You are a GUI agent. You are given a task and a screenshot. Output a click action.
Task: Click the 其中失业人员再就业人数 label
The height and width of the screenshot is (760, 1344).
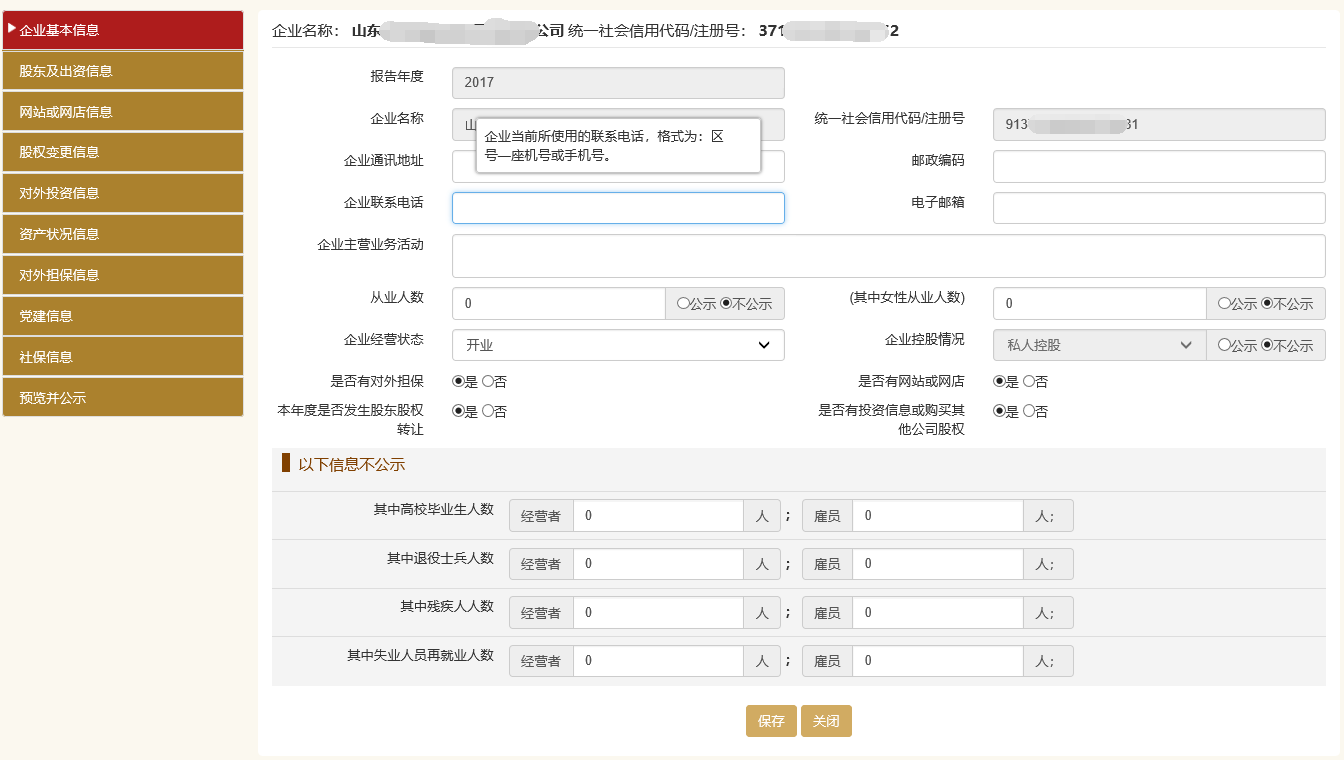point(421,655)
